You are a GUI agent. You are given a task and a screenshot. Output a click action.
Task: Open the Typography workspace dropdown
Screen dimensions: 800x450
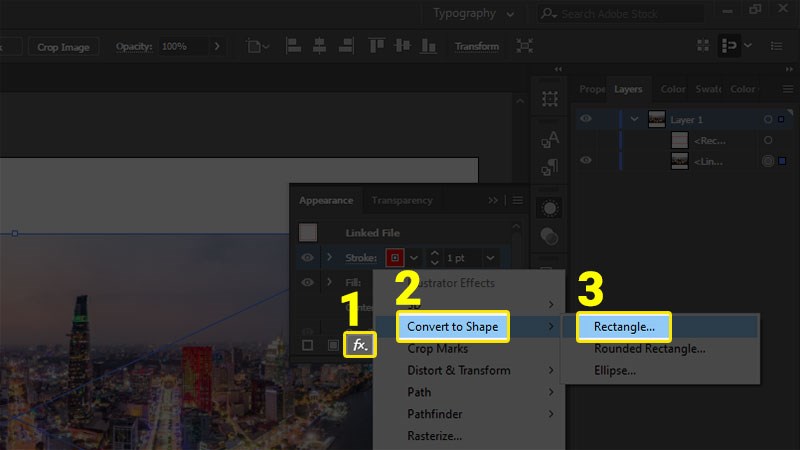476,14
